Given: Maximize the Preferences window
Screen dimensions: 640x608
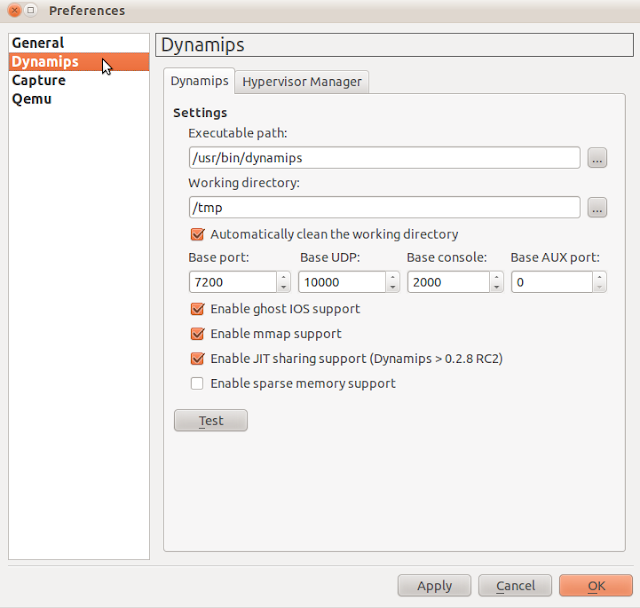Looking at the screenshot, I should click(x=31, y=10).
